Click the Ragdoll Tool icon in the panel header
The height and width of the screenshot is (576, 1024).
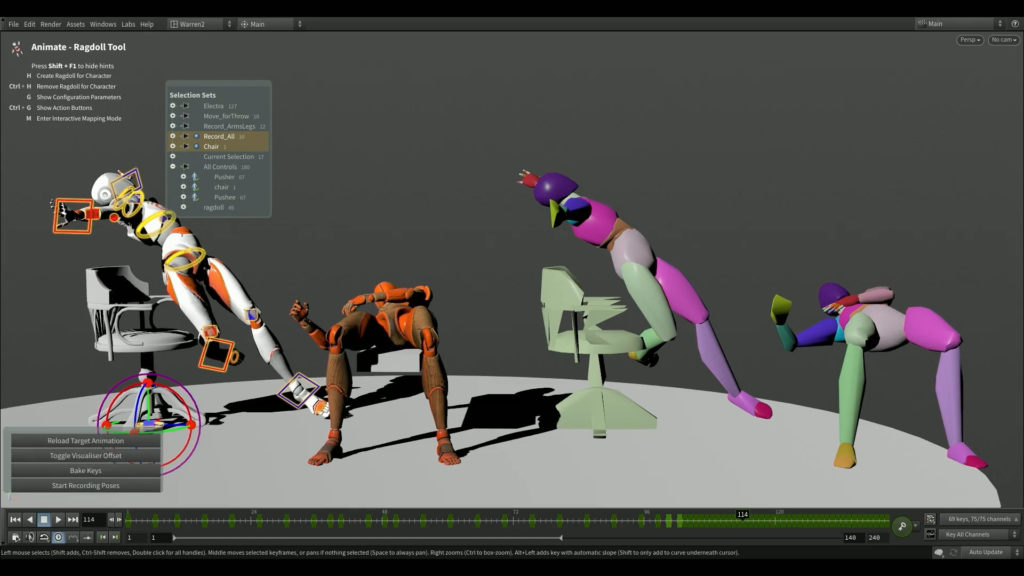pyautogui.click(x=16, y=45)
